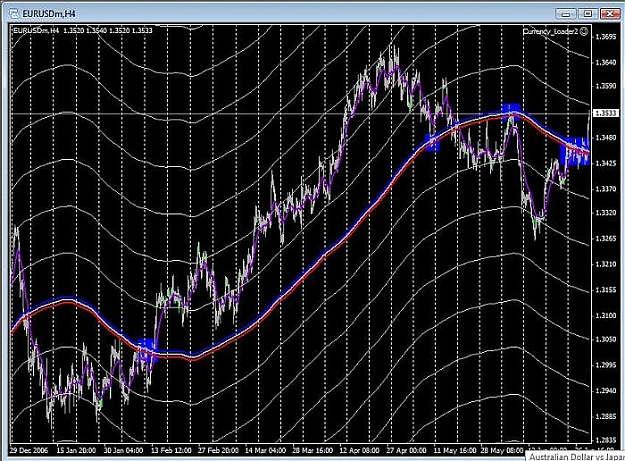Click the 1.3590 price scale label
This screenshot has height=461, width=625.
coord(605,86)
